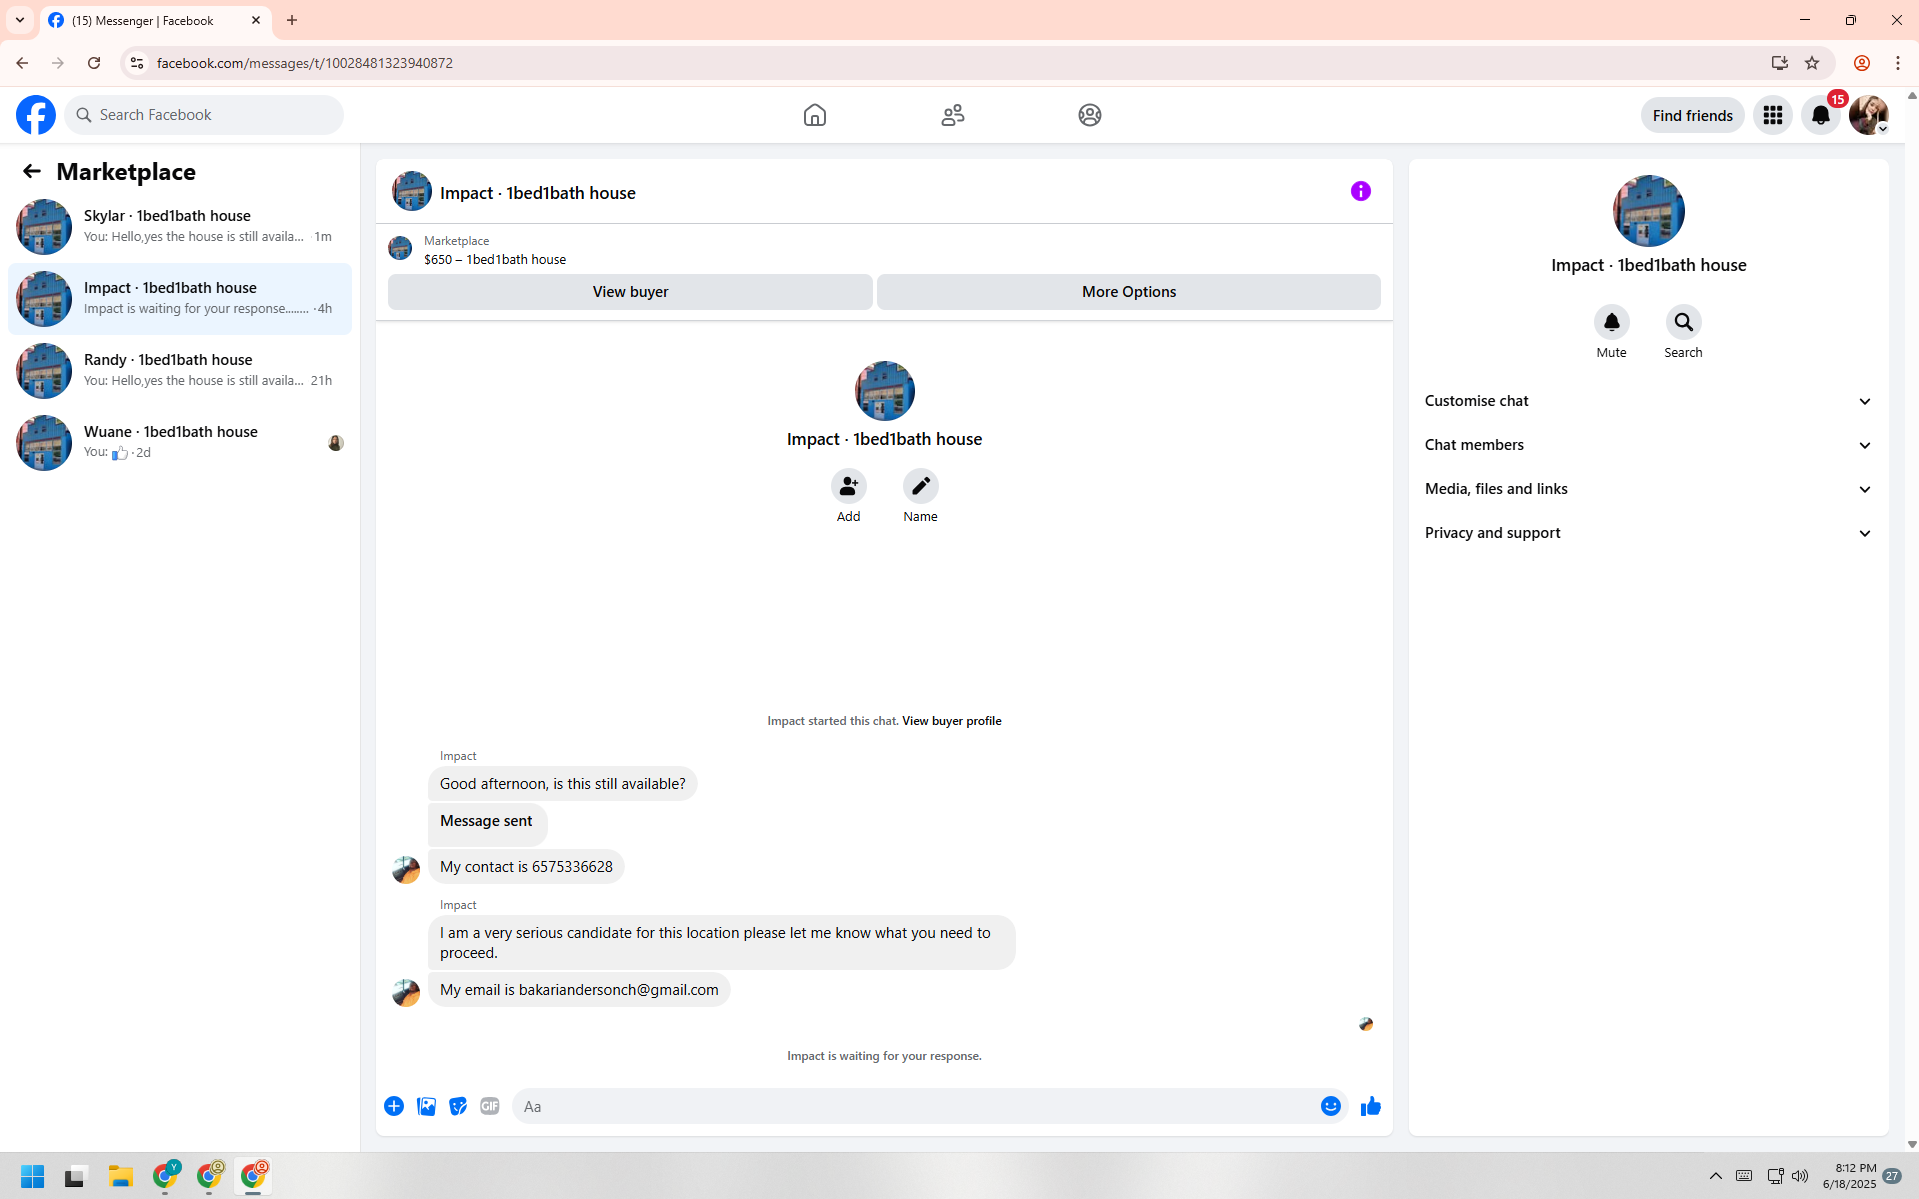The width and height of the screenshot is (1919, 1199).
Task: Add people to the Impact chat
Action: tap(849, 486)
